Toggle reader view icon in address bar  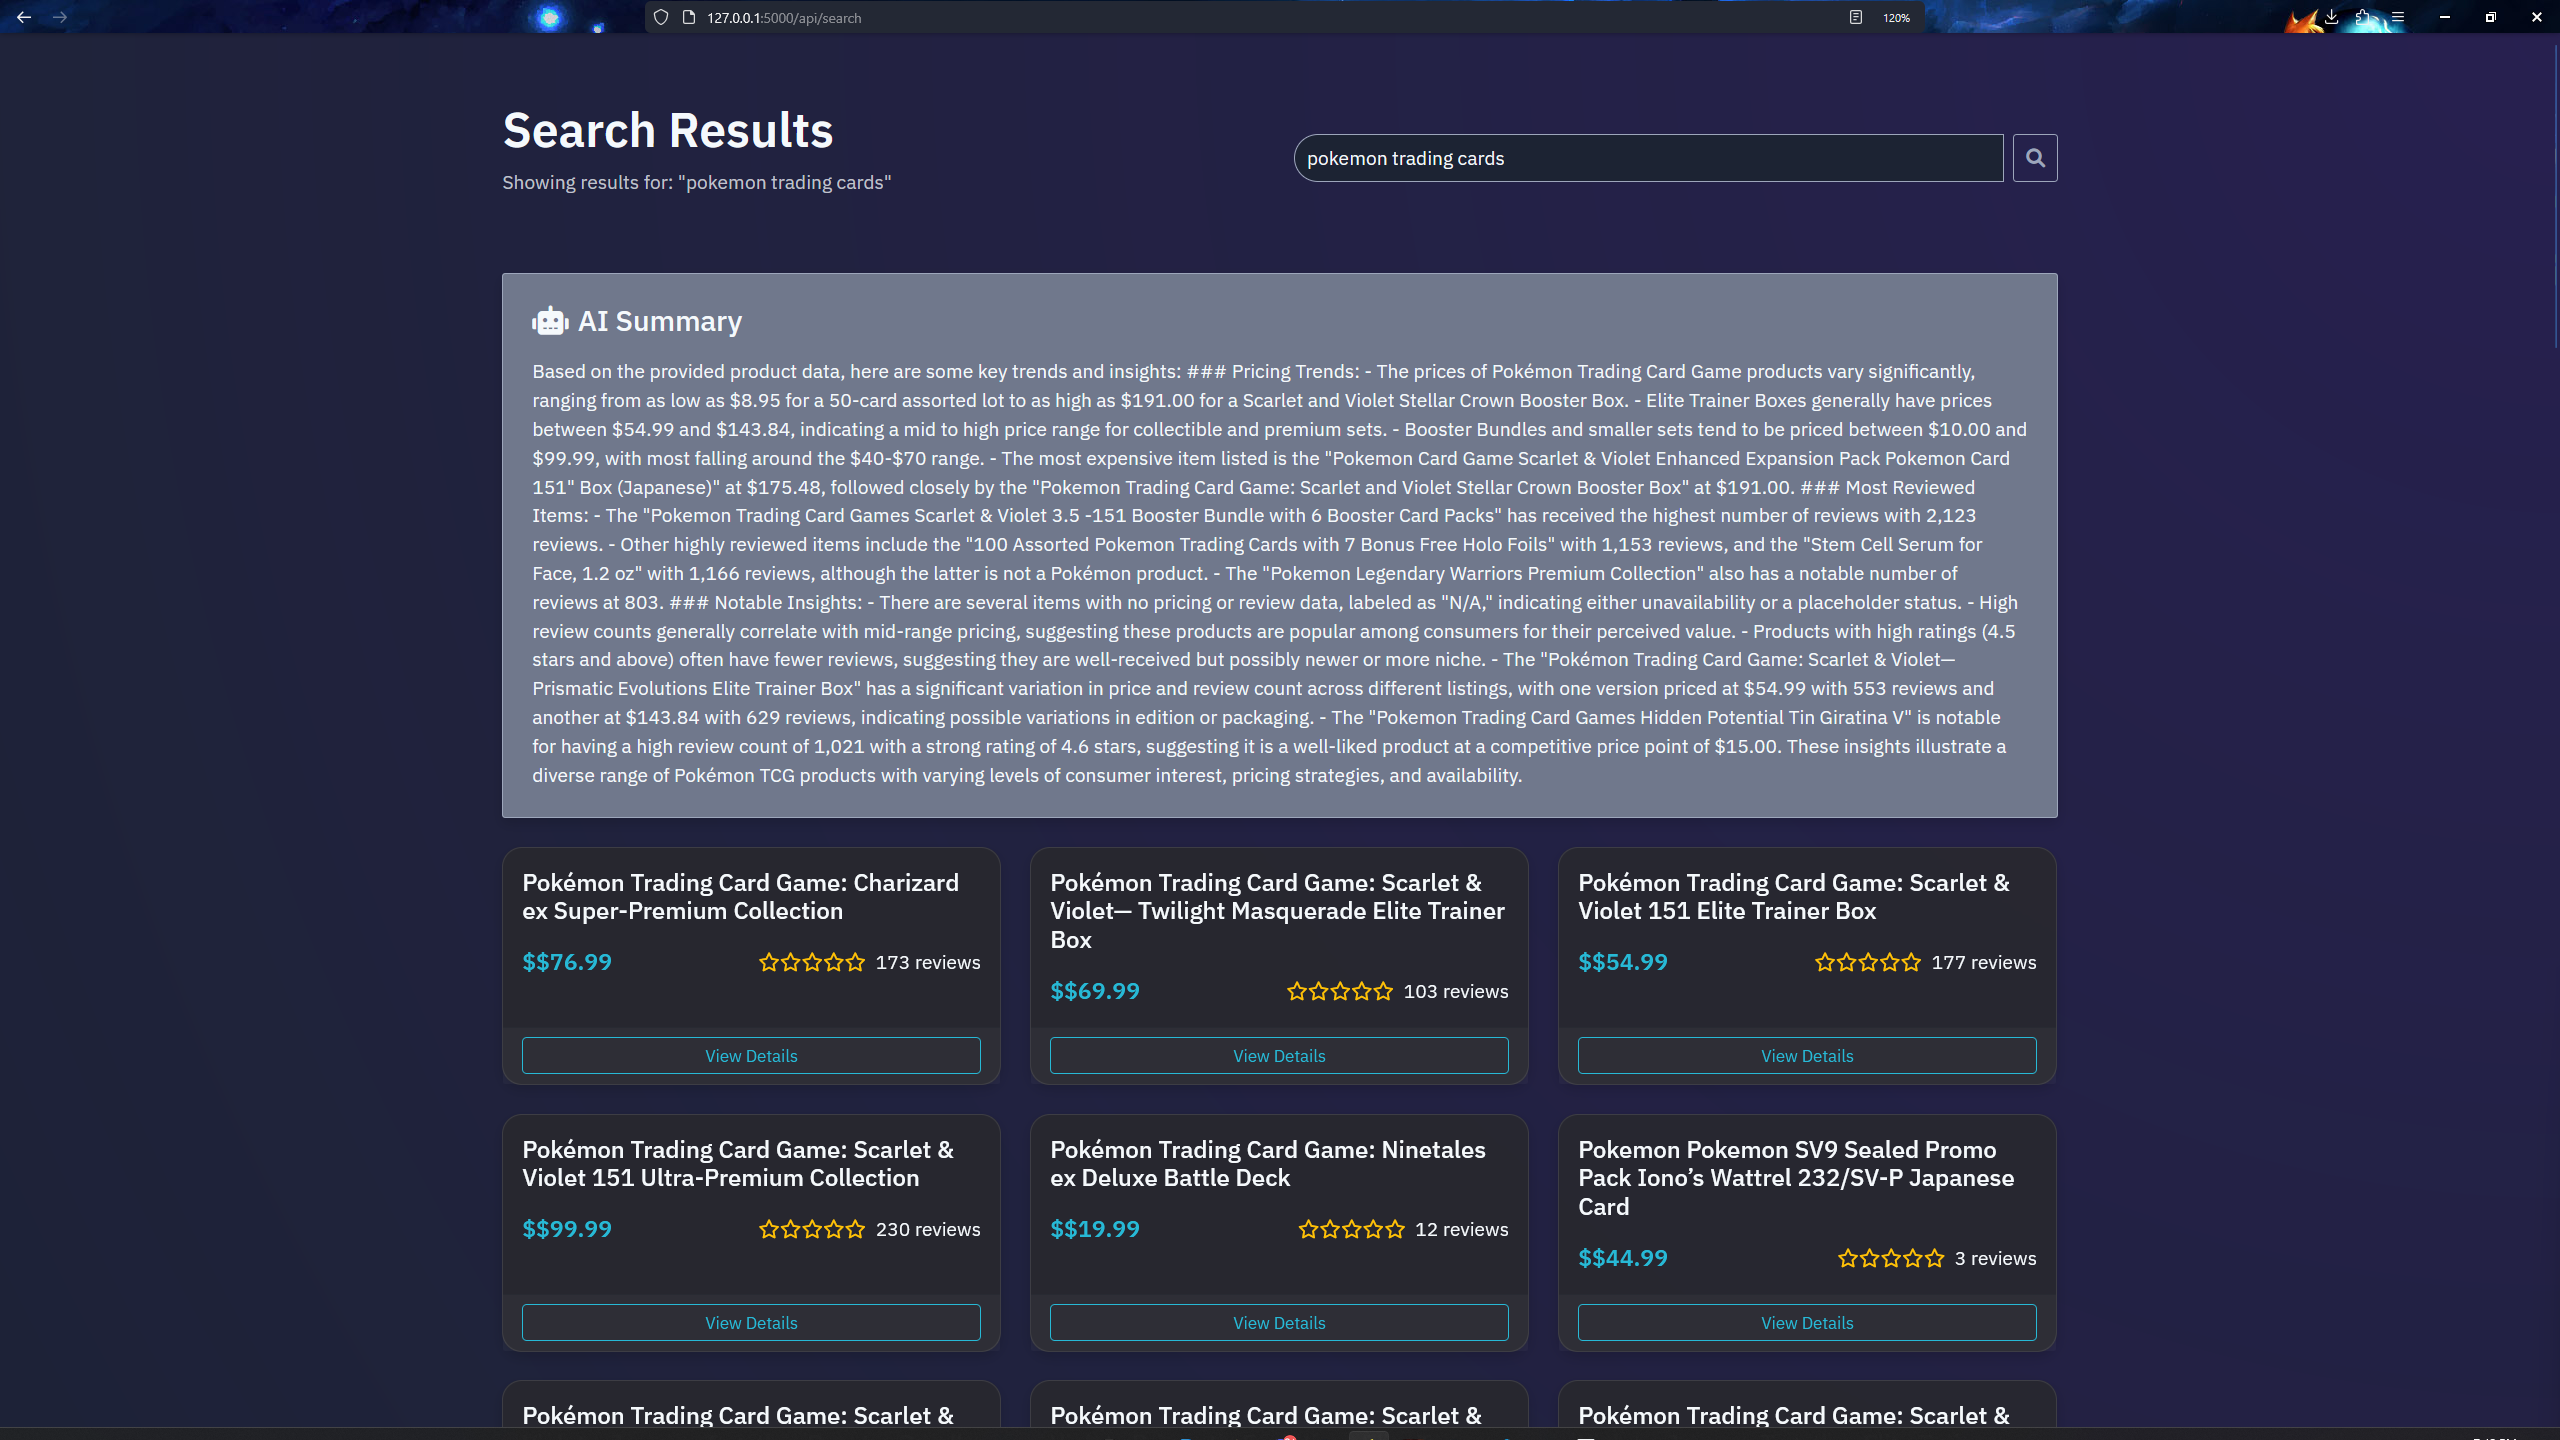pyautogui.click(x=1855, y=17)
